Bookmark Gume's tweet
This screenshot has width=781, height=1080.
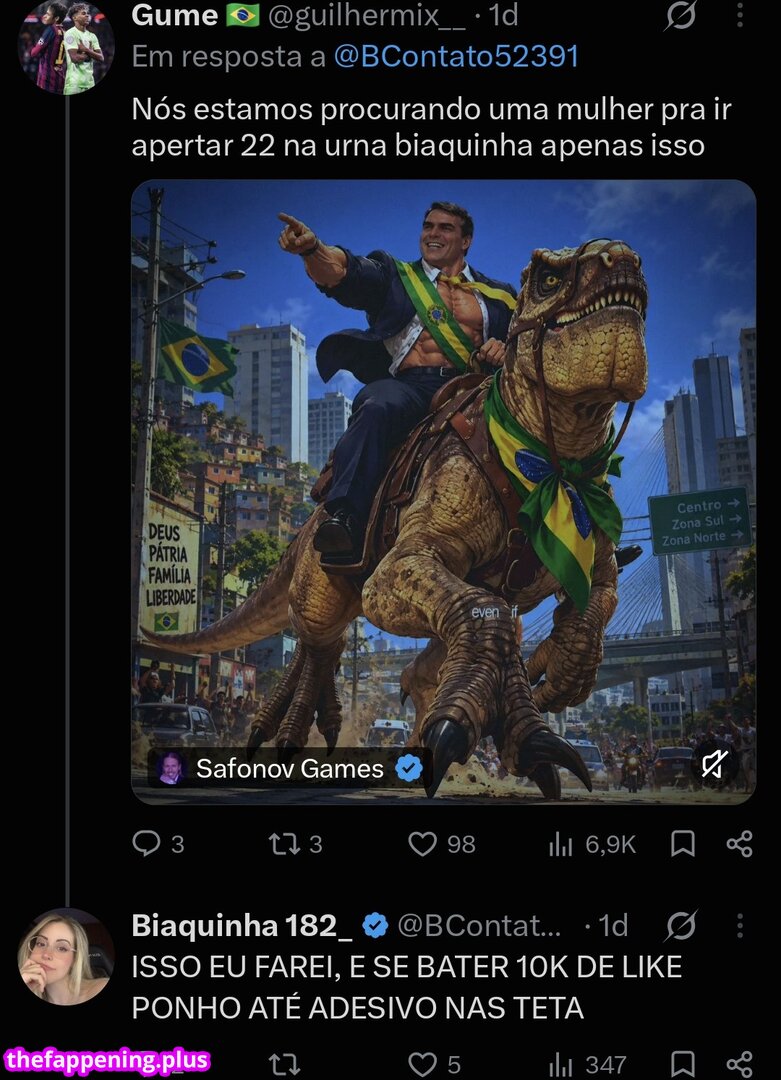(683, 844)
